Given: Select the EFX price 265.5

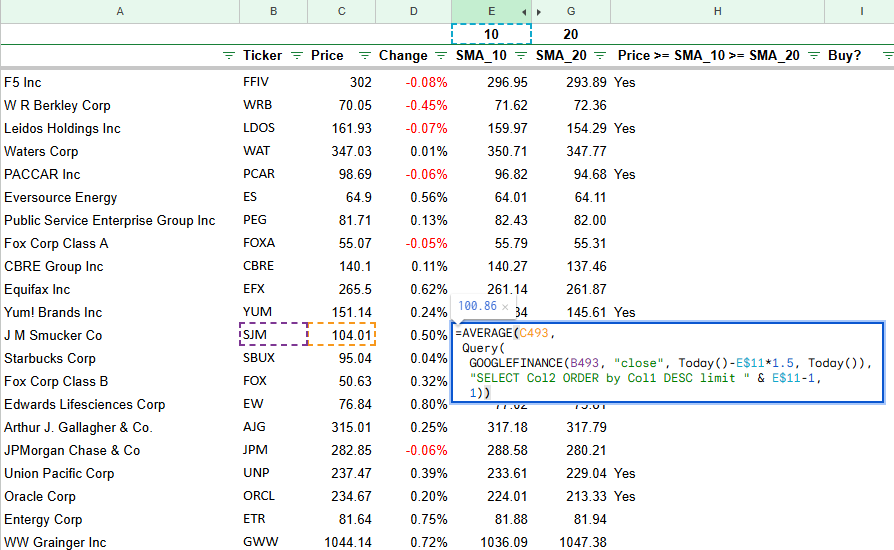Looking at the screenshot, I should pos(342,290).
